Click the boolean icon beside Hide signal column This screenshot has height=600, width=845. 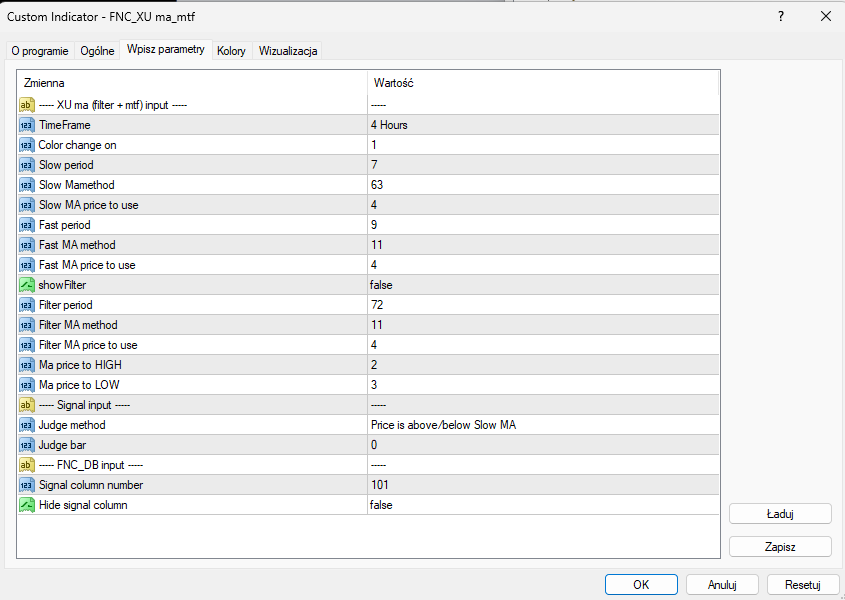(27, 505)
